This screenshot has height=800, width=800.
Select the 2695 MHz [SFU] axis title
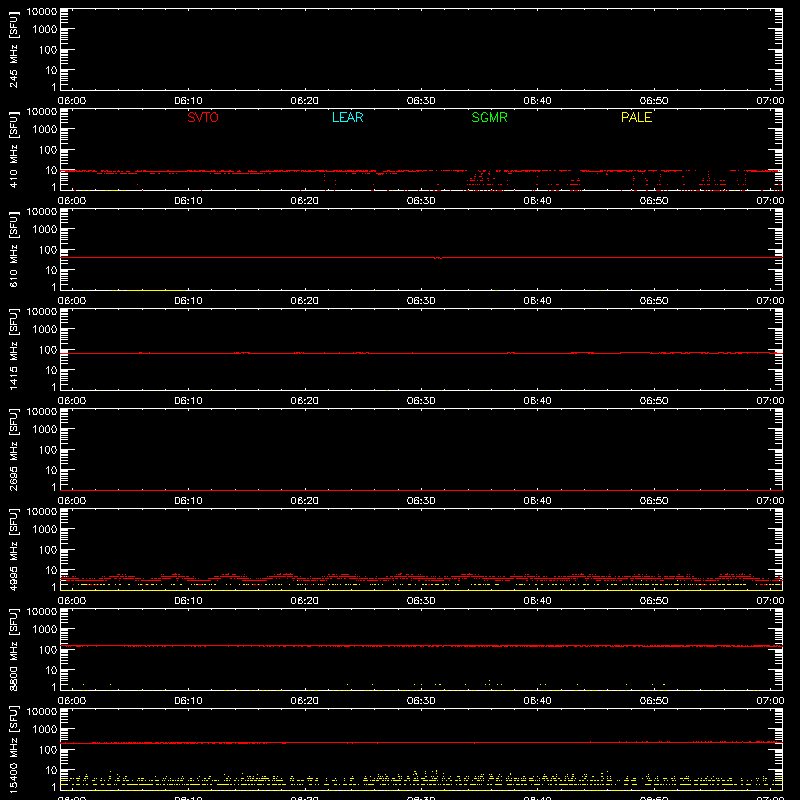point(13,449)
